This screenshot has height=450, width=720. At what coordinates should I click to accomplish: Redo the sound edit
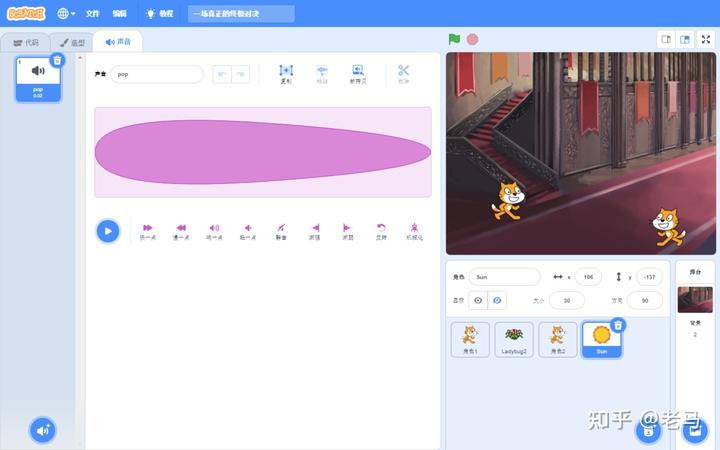point(240,74)
